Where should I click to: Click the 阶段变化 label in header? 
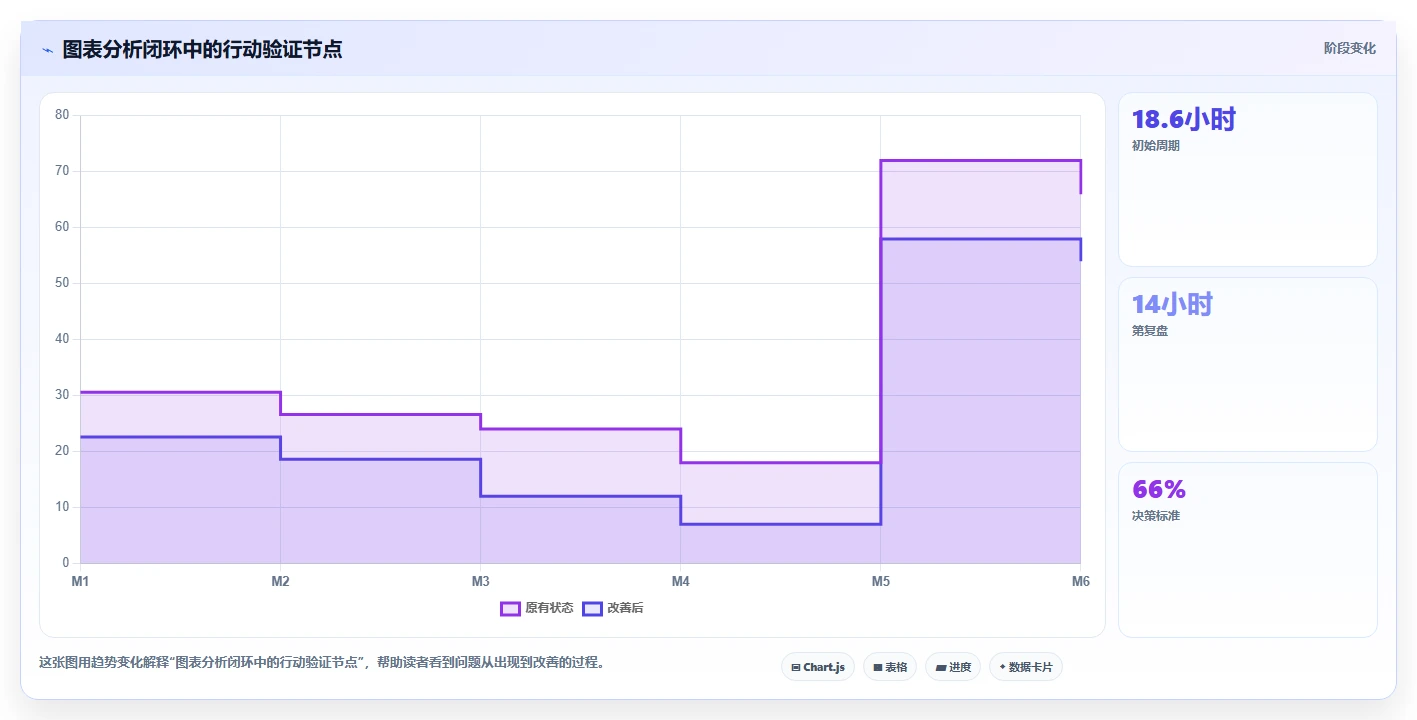click(x=1349, y=48)
